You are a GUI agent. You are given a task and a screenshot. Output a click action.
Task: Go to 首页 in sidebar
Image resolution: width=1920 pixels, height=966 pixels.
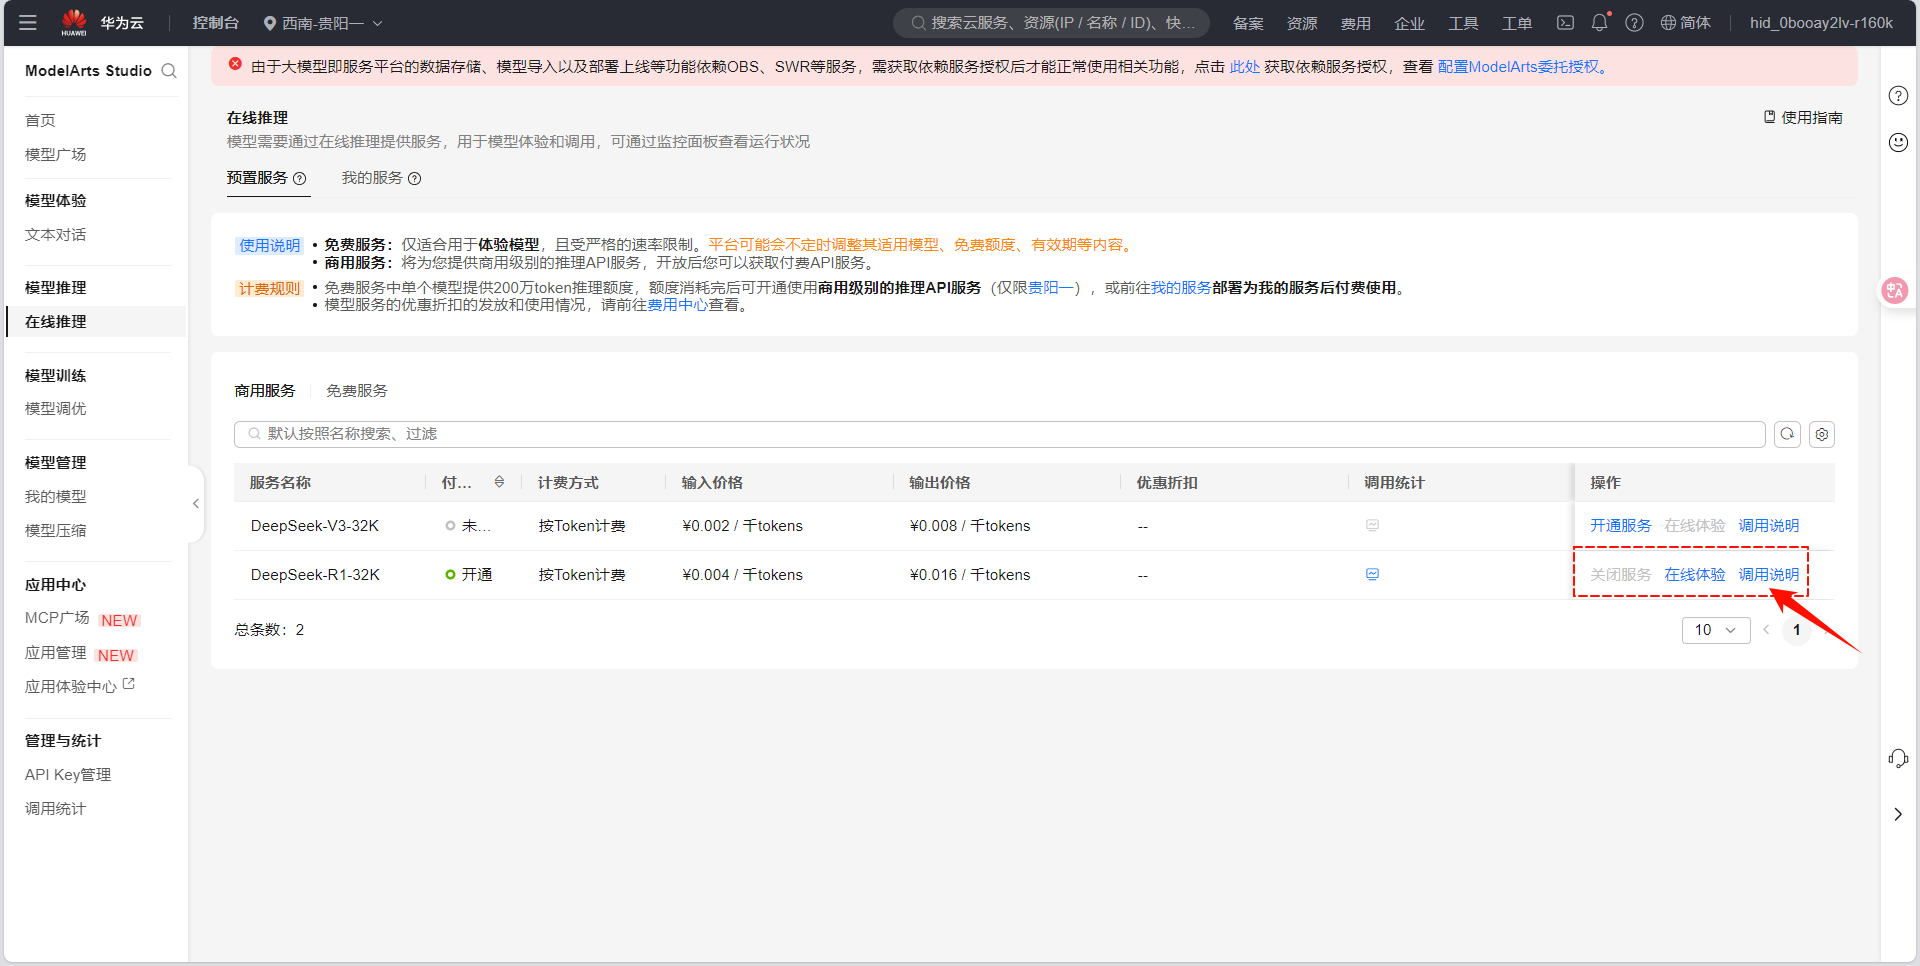tap(40, 120)
